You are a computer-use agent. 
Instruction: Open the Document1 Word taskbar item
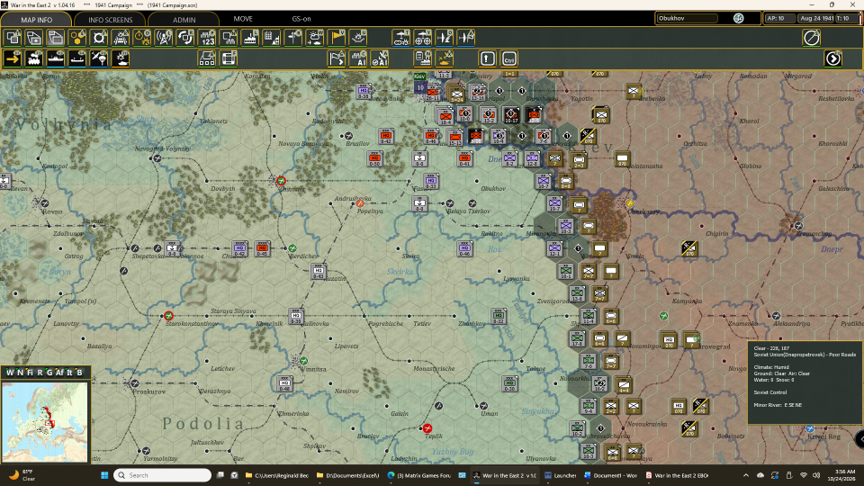pyautogui.click(x=609, y=475)
